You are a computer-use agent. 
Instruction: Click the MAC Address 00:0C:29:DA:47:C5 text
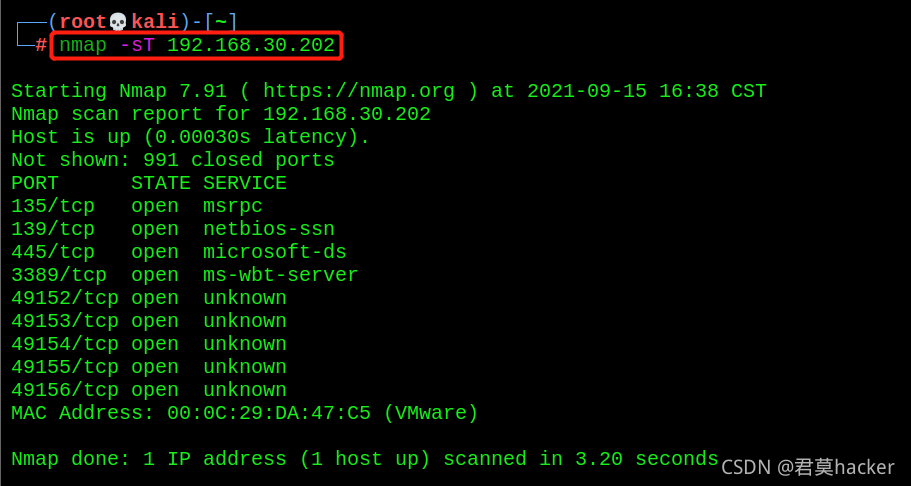[245, 413]
